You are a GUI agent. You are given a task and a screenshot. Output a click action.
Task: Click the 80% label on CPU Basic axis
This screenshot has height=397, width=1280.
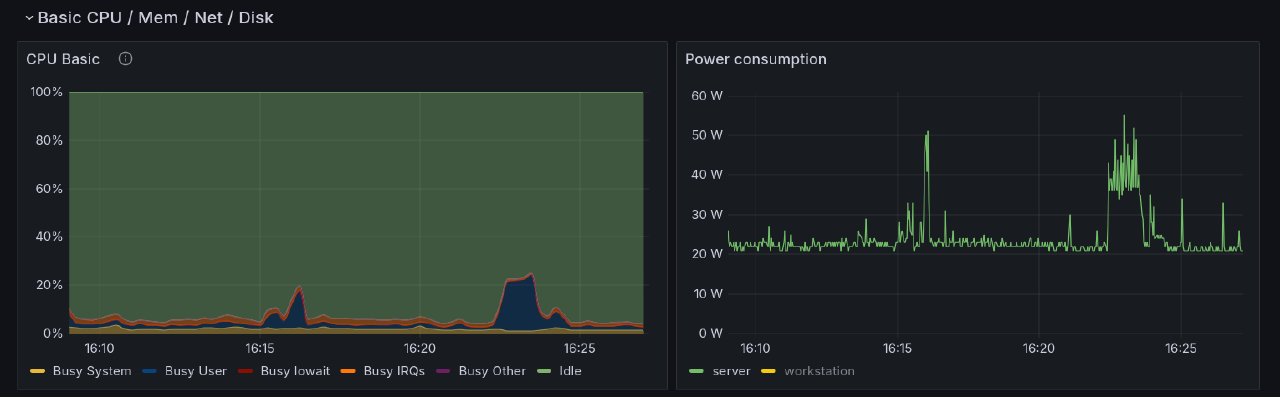tap(49, 140)
